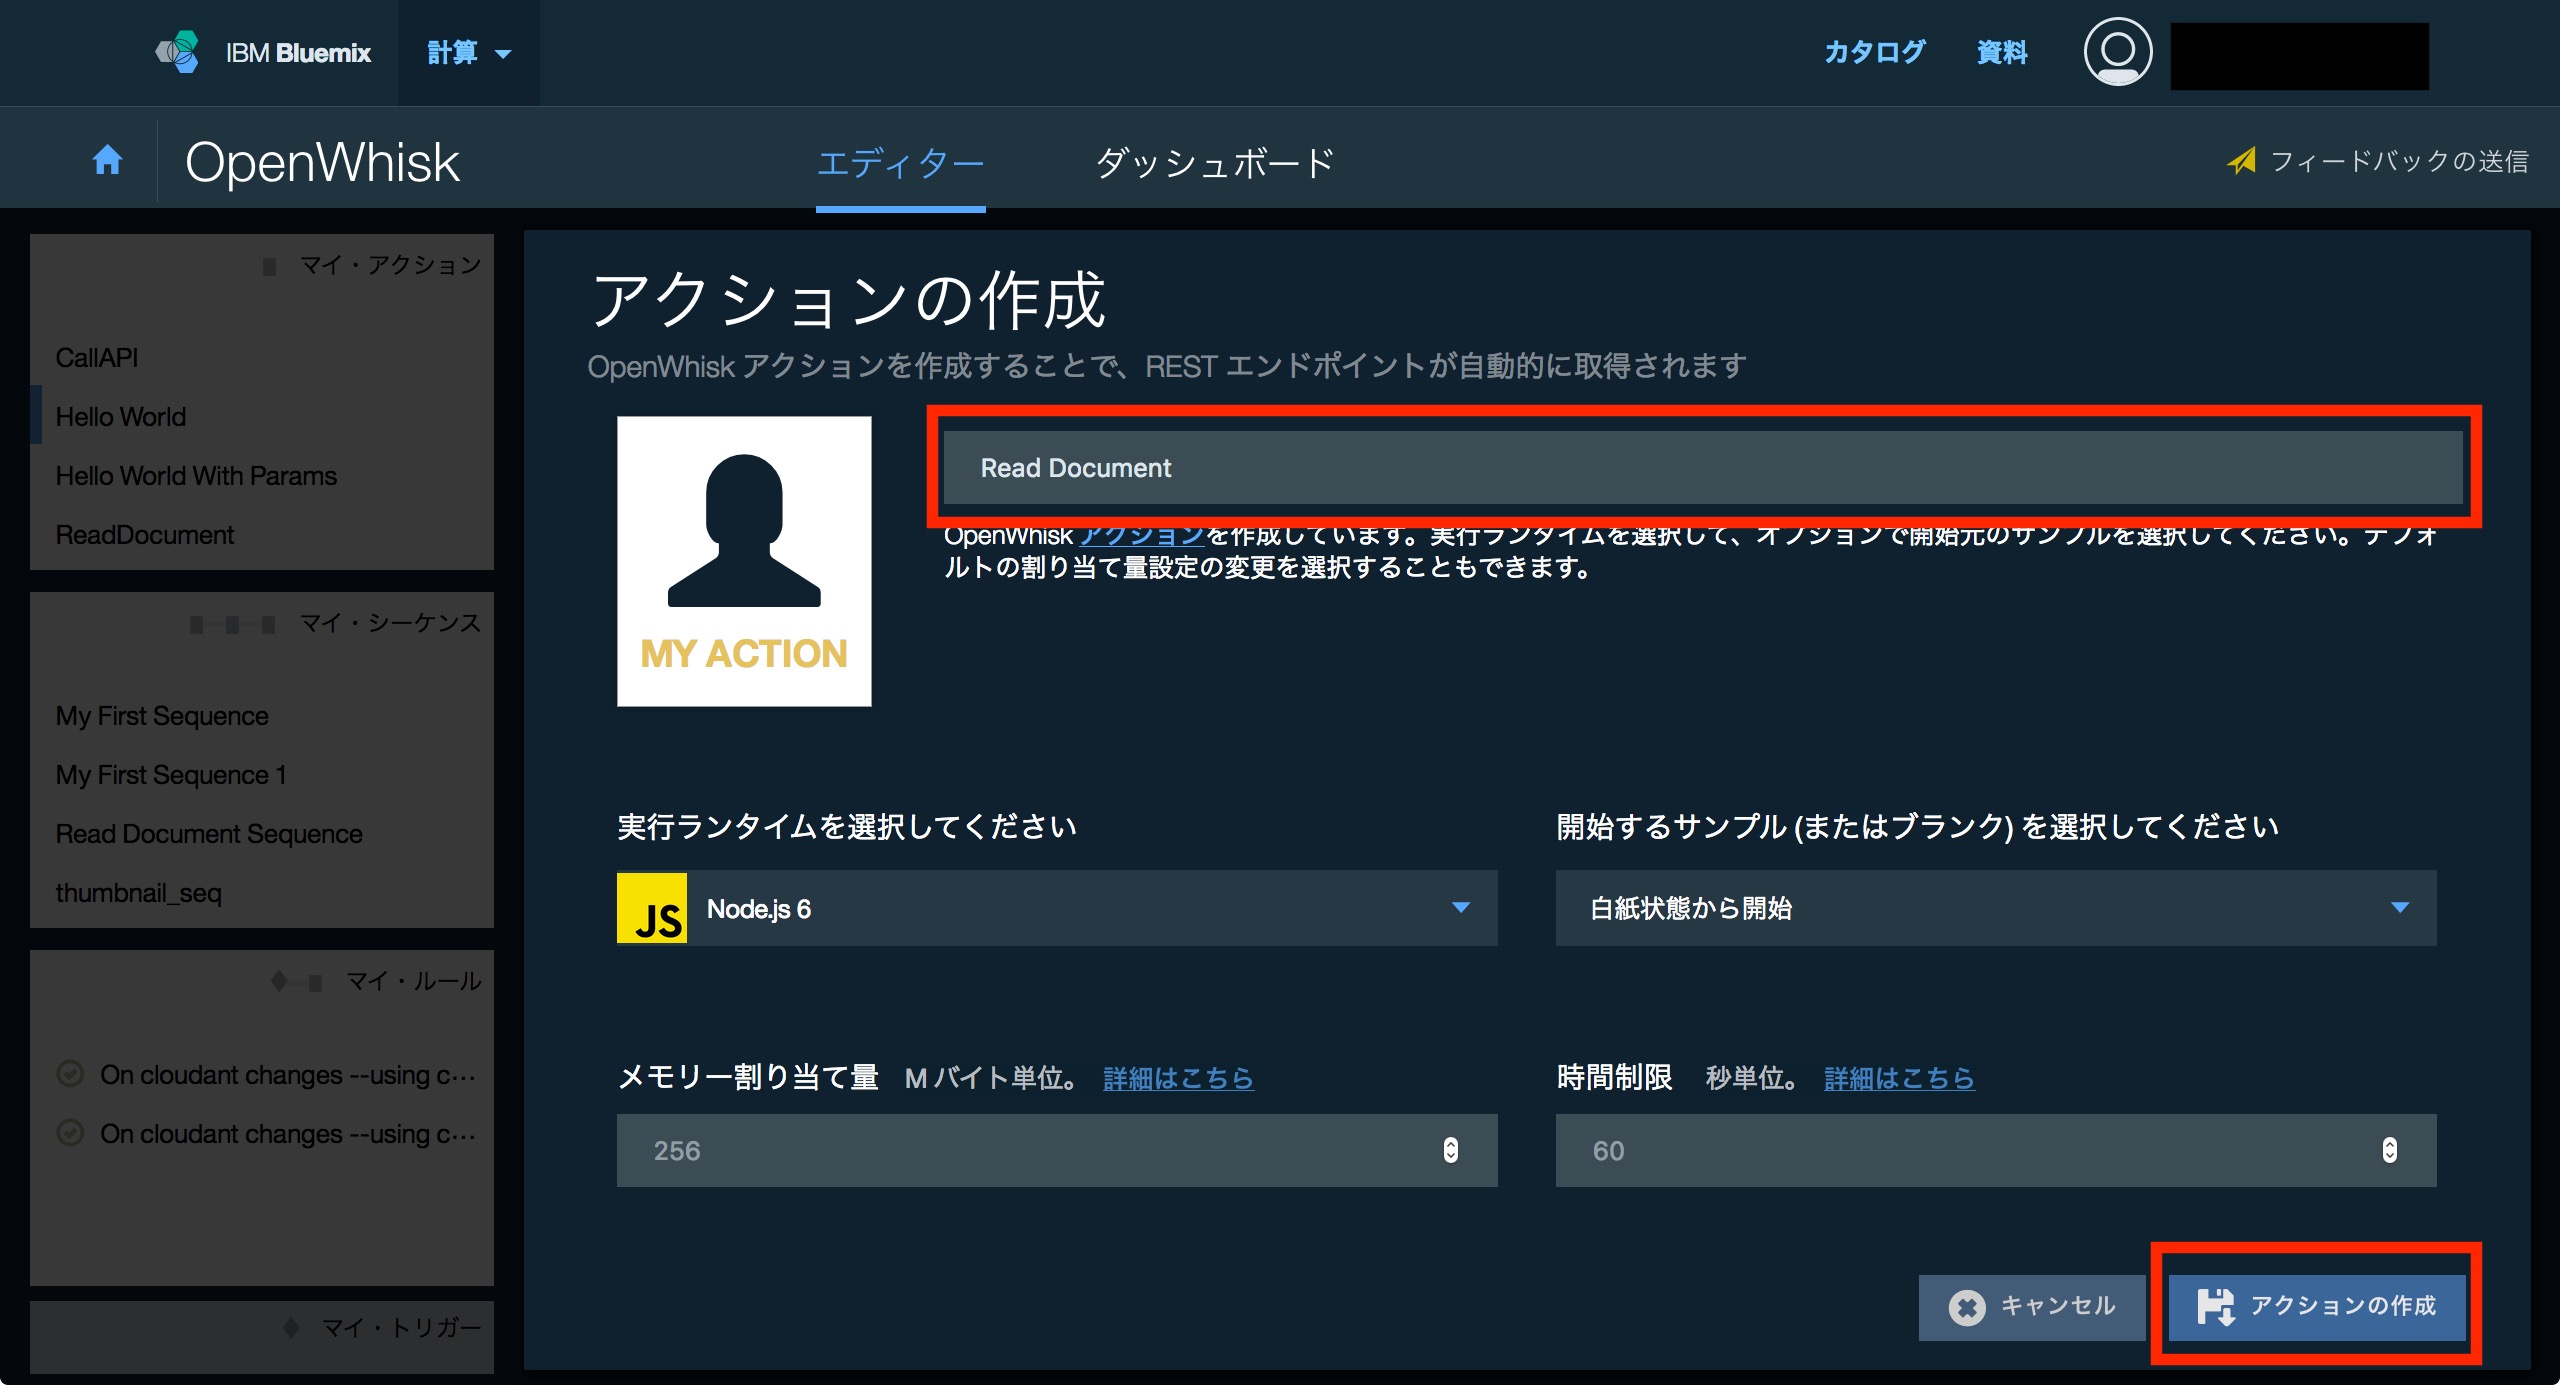Open the user profile avatar icon
Screen dimensions: 2560x1385
click(2117, 52)
